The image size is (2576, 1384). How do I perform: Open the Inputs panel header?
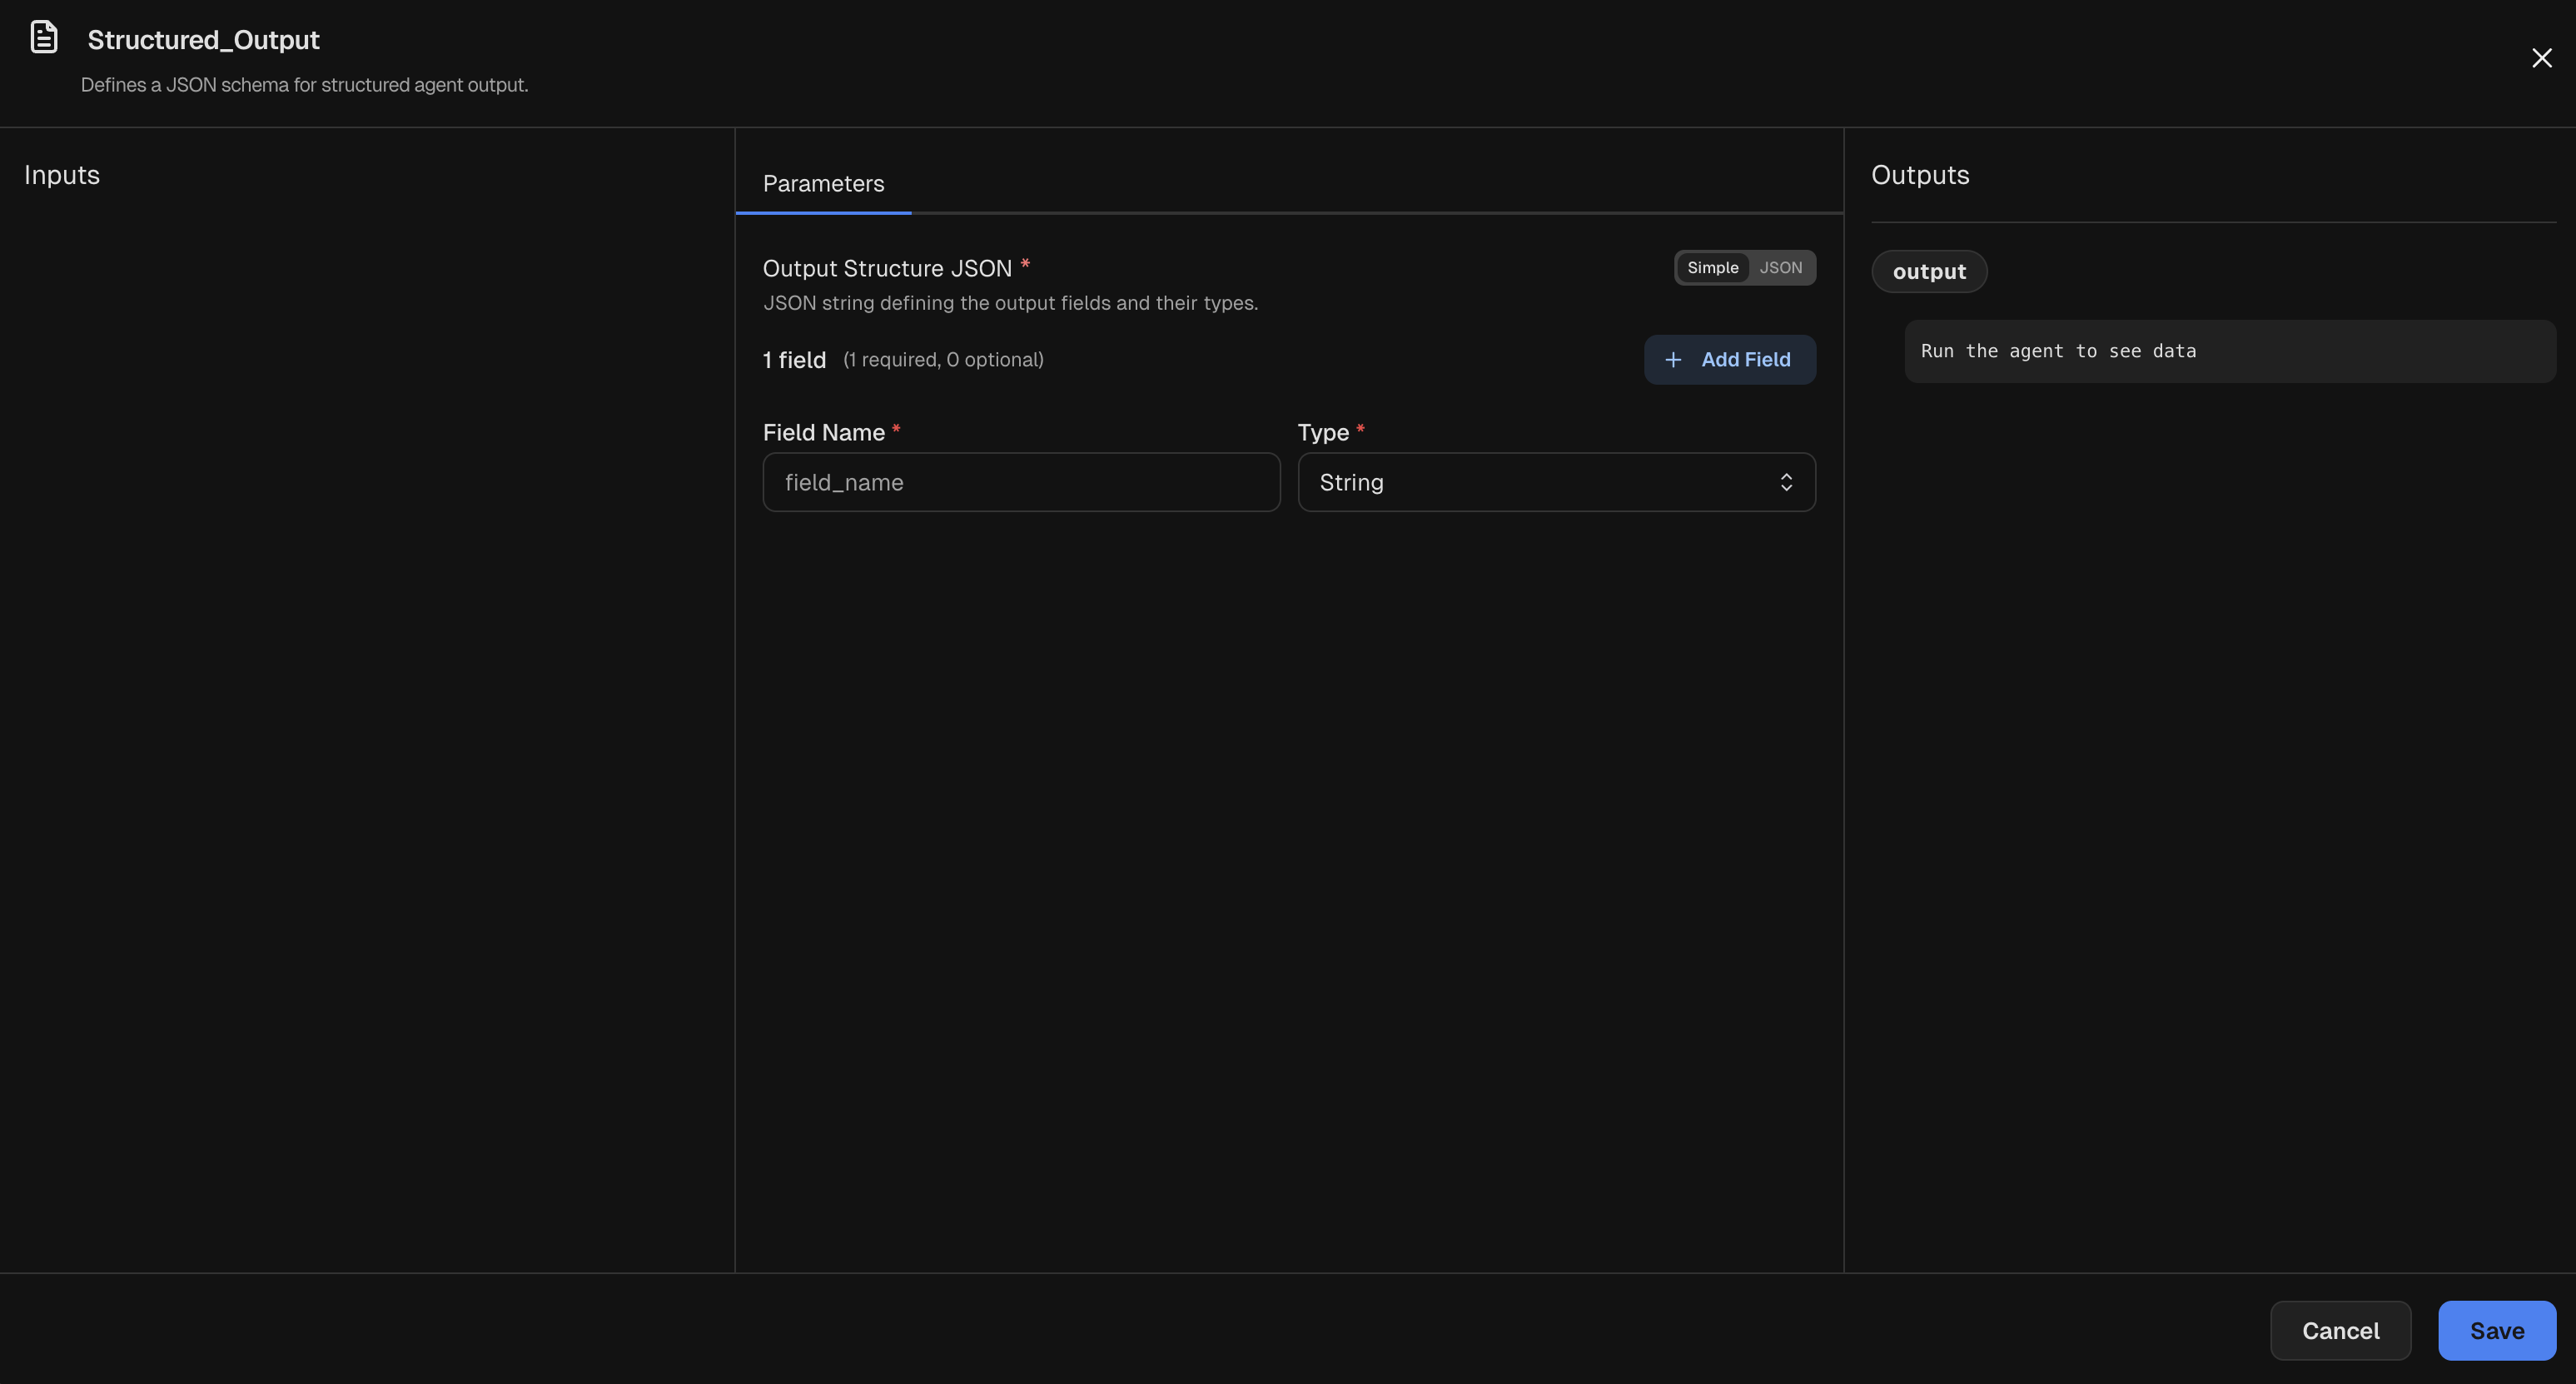click(x=62, y=174)
